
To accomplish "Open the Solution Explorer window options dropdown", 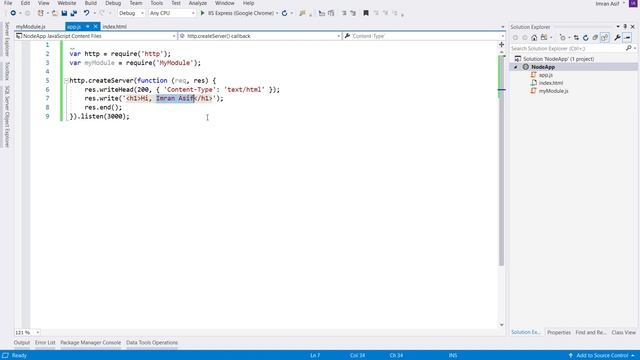I will coord(618,27).
